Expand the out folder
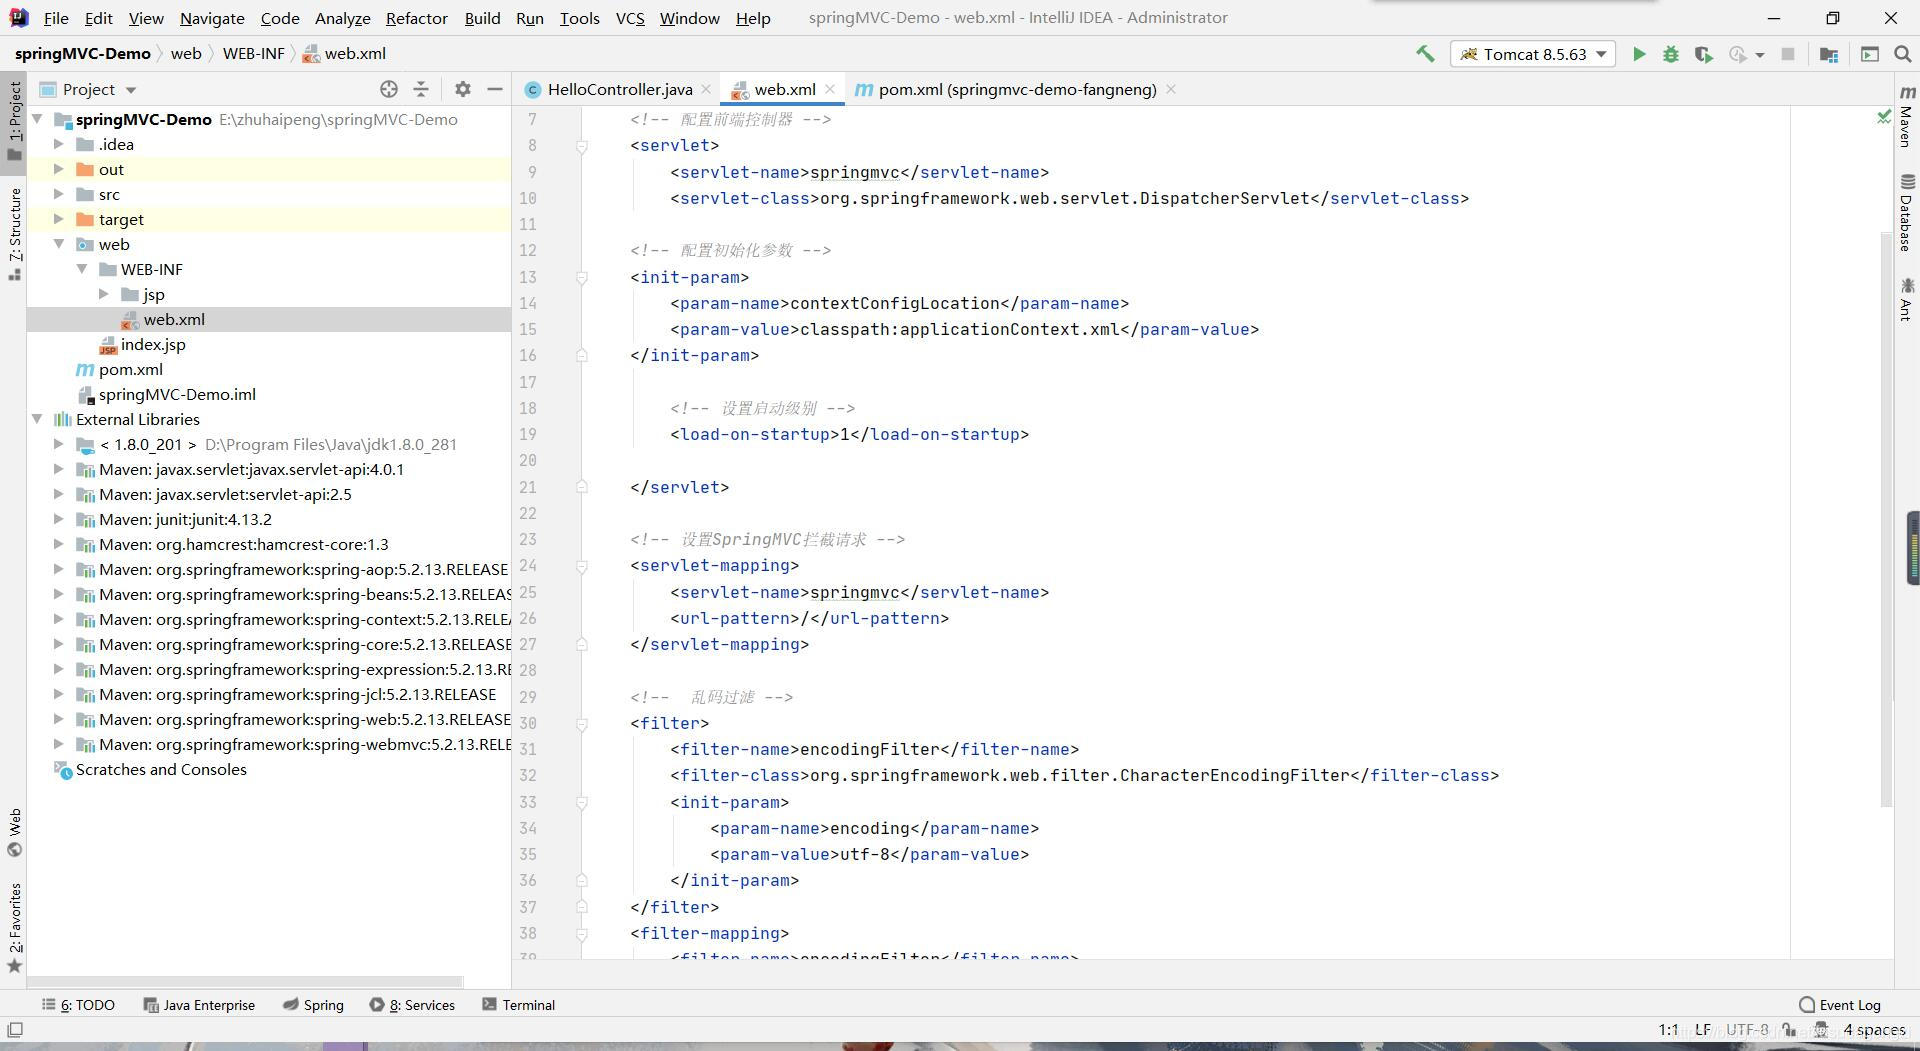This screenshot has width=1920, height=1051. pyautogui.click(x=59, y=169)
